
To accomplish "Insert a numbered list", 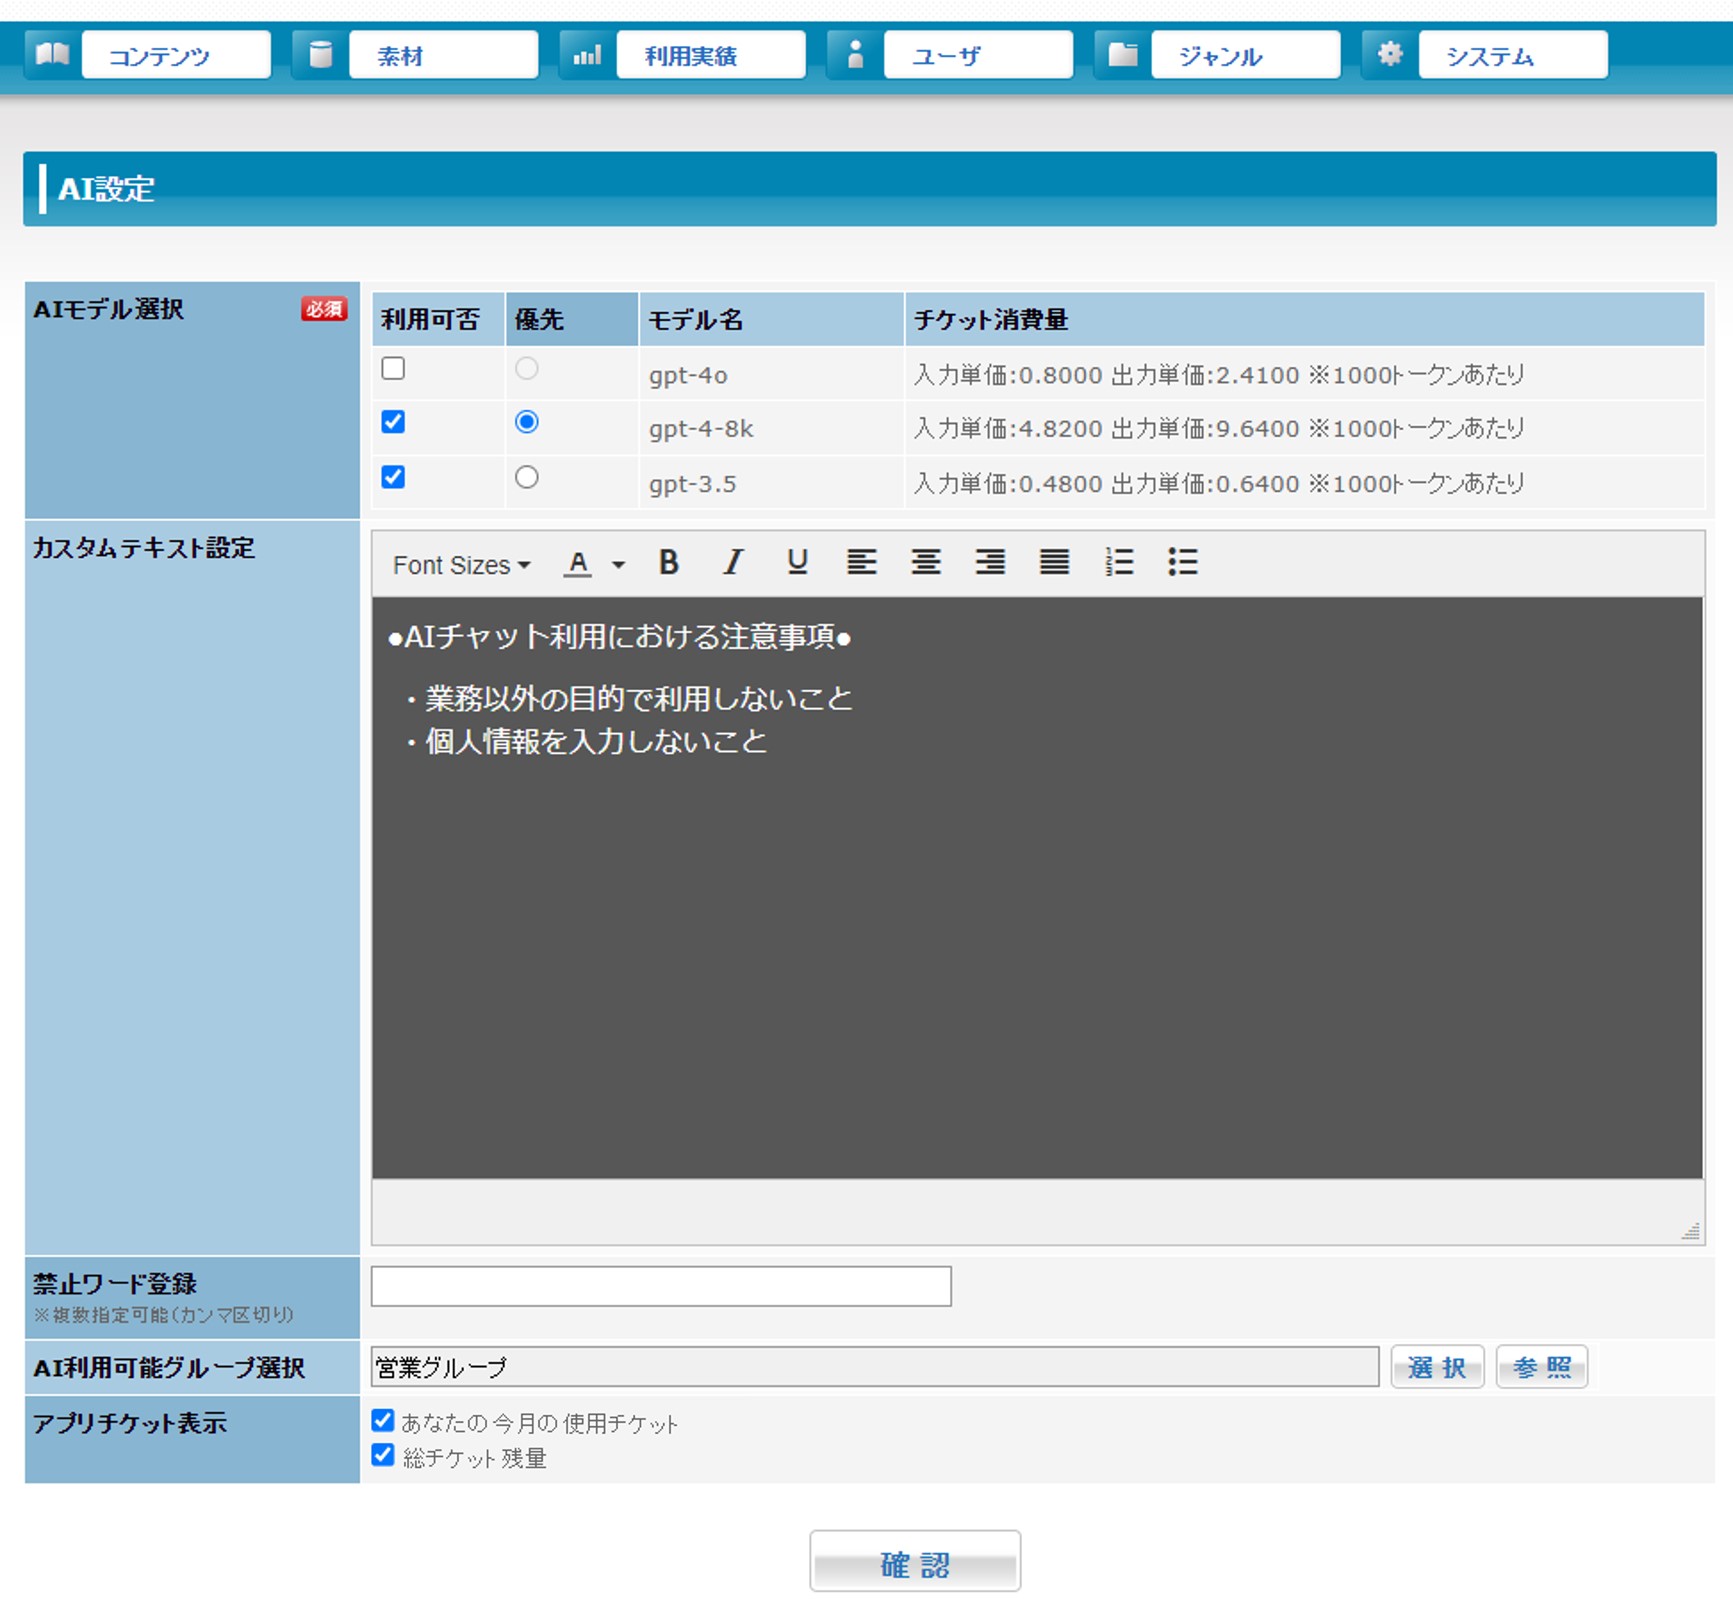I will [1118, 563].
